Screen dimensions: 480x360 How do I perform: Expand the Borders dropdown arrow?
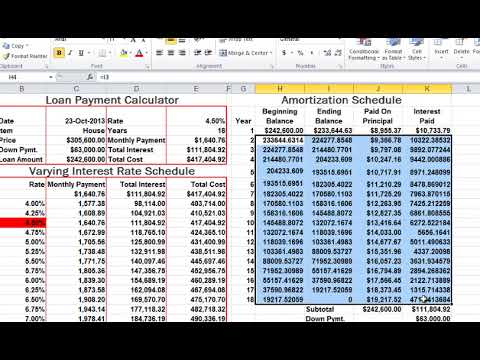click(109, 53)
